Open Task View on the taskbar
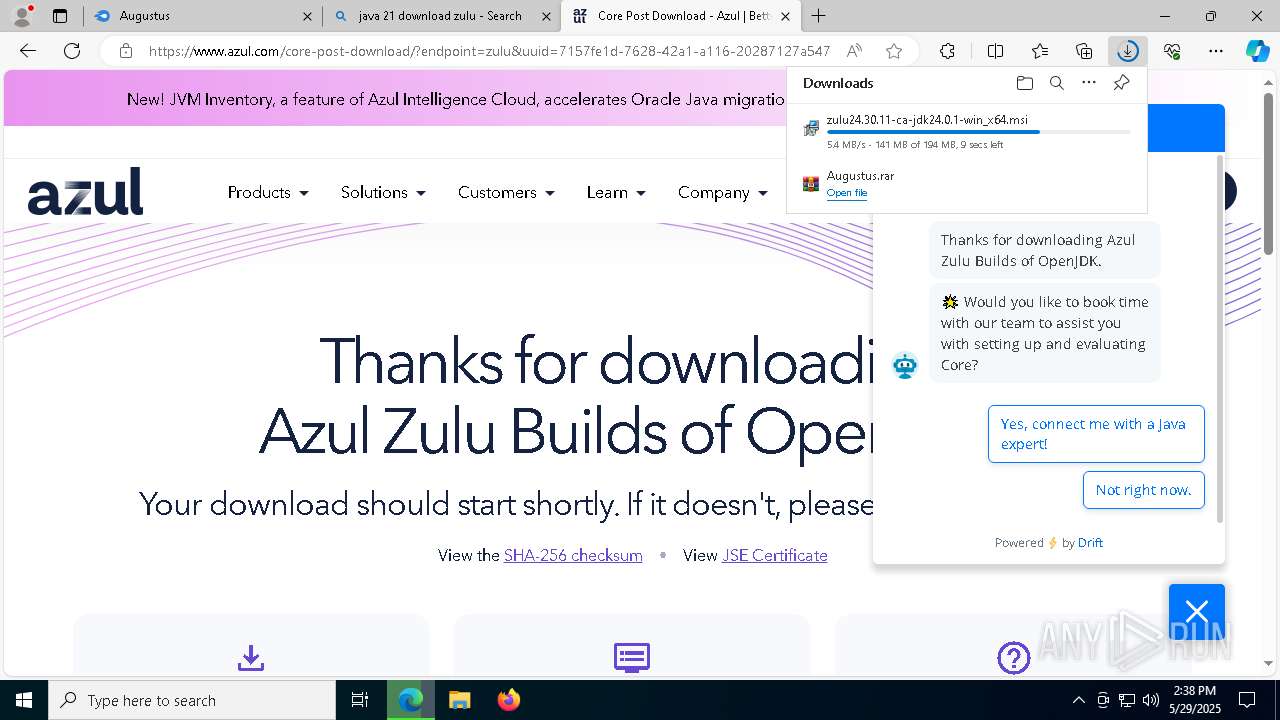1280x720 pixels. [x=361, y=700]
